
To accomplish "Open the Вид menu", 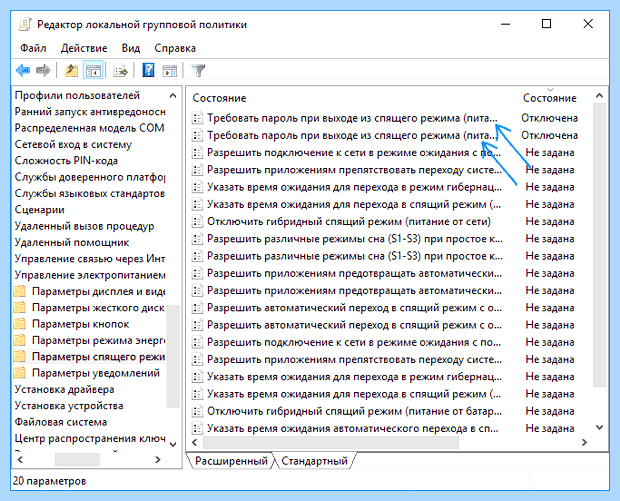I will [131, 48].
